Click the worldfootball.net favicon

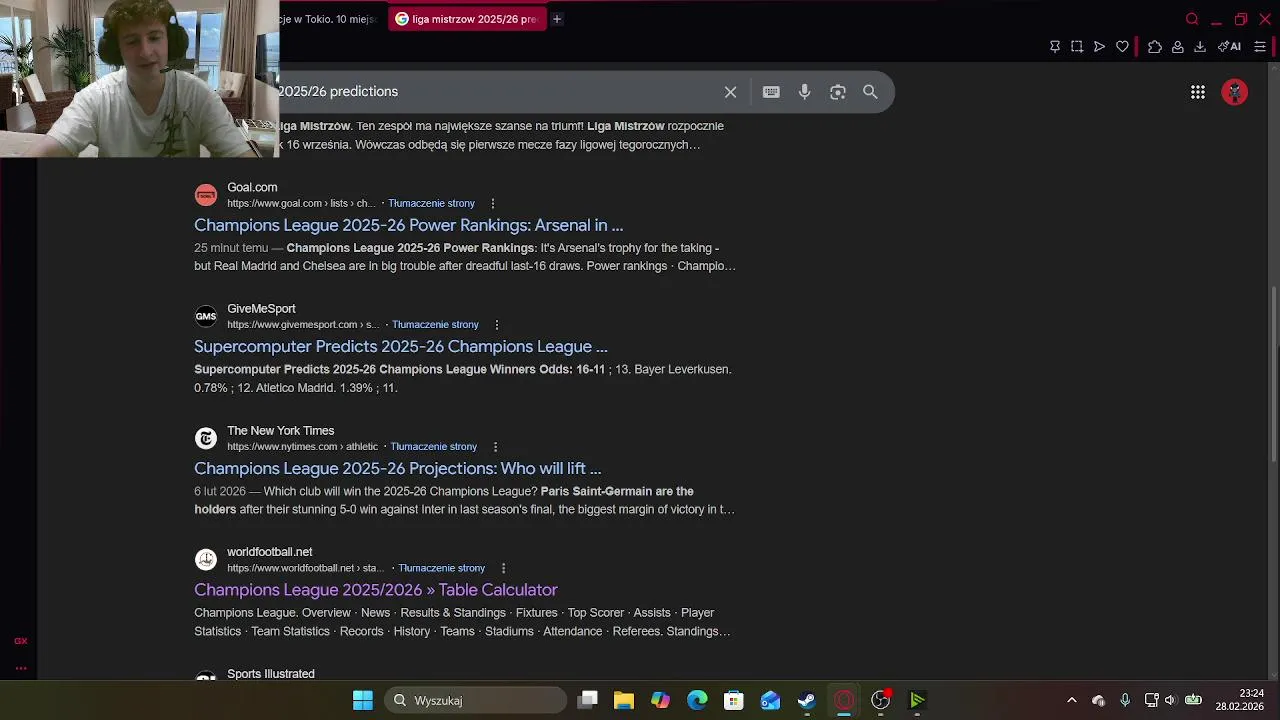click(206, 560)
